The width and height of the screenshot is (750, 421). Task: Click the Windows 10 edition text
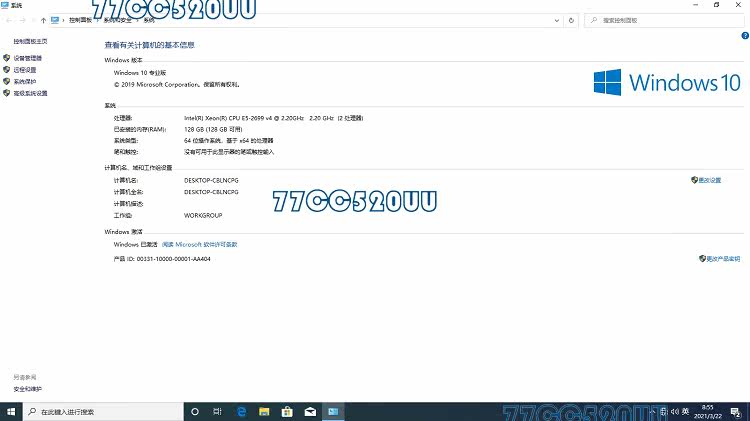pyautogui.click(x=140, y=73)
